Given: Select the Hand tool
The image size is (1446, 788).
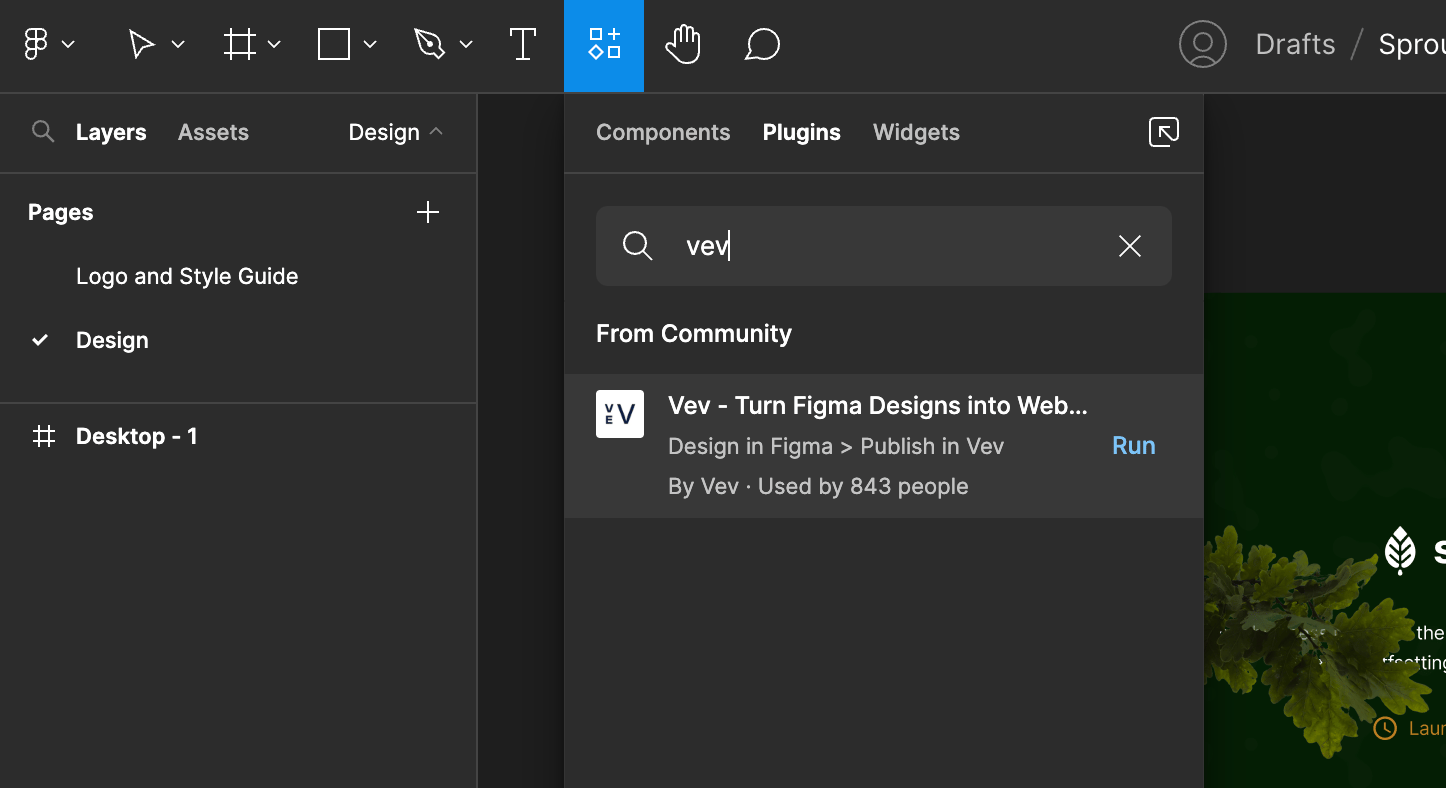Looking at the screenshot, I should pyautogui.click(x=684, y=44).
